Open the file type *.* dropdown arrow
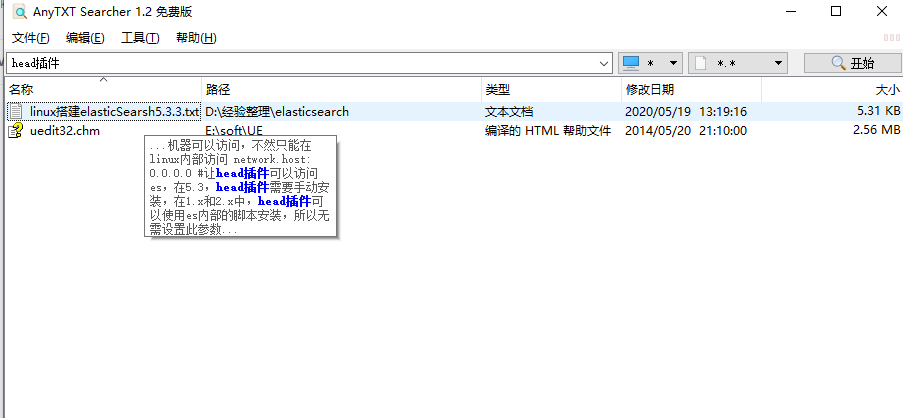The image size is (903, 418). tap(777, 63)
